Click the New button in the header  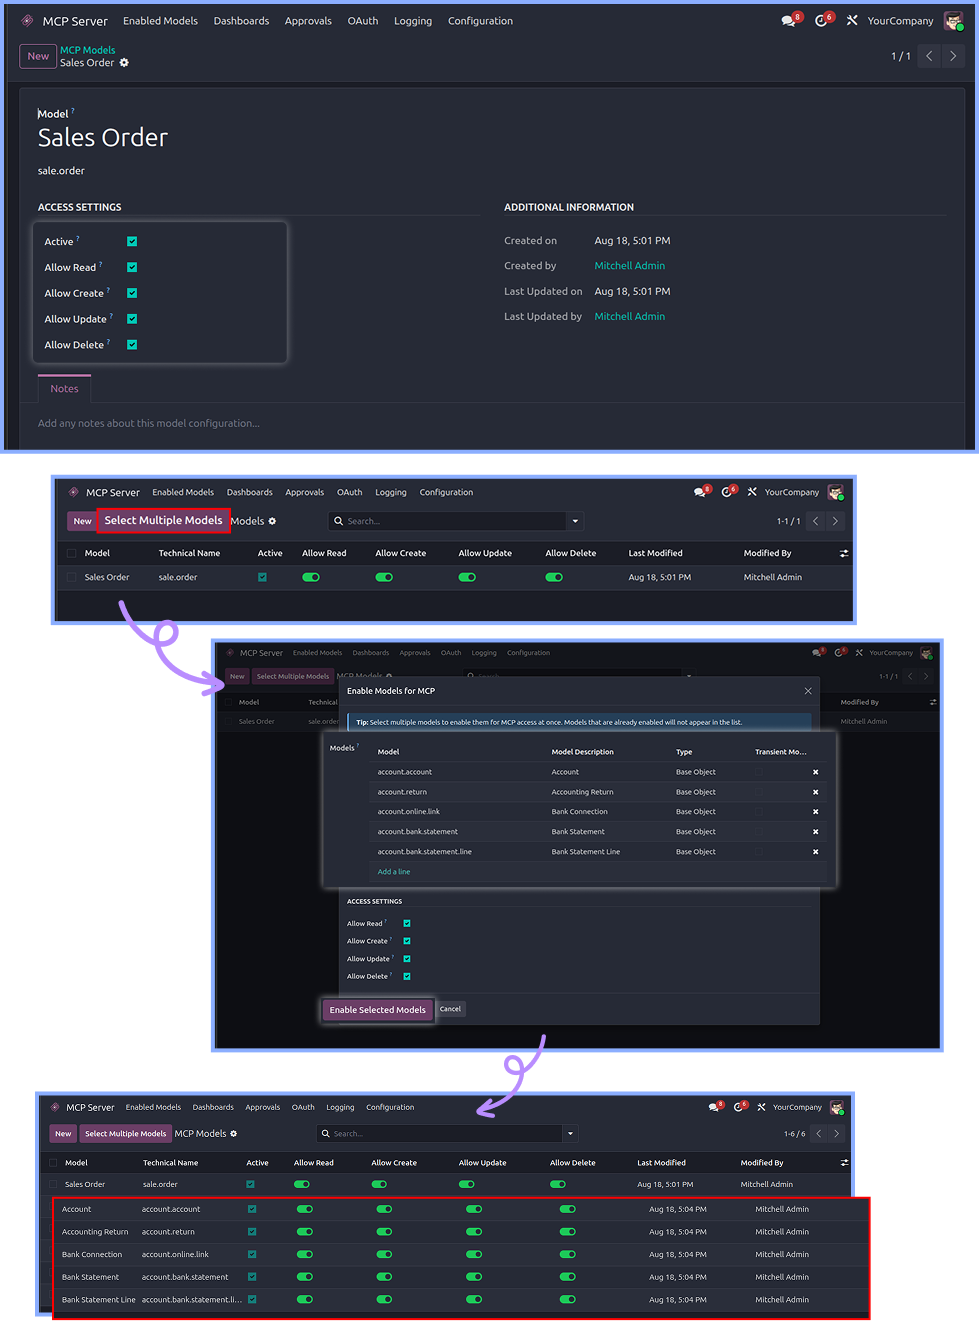pos(38,56)
